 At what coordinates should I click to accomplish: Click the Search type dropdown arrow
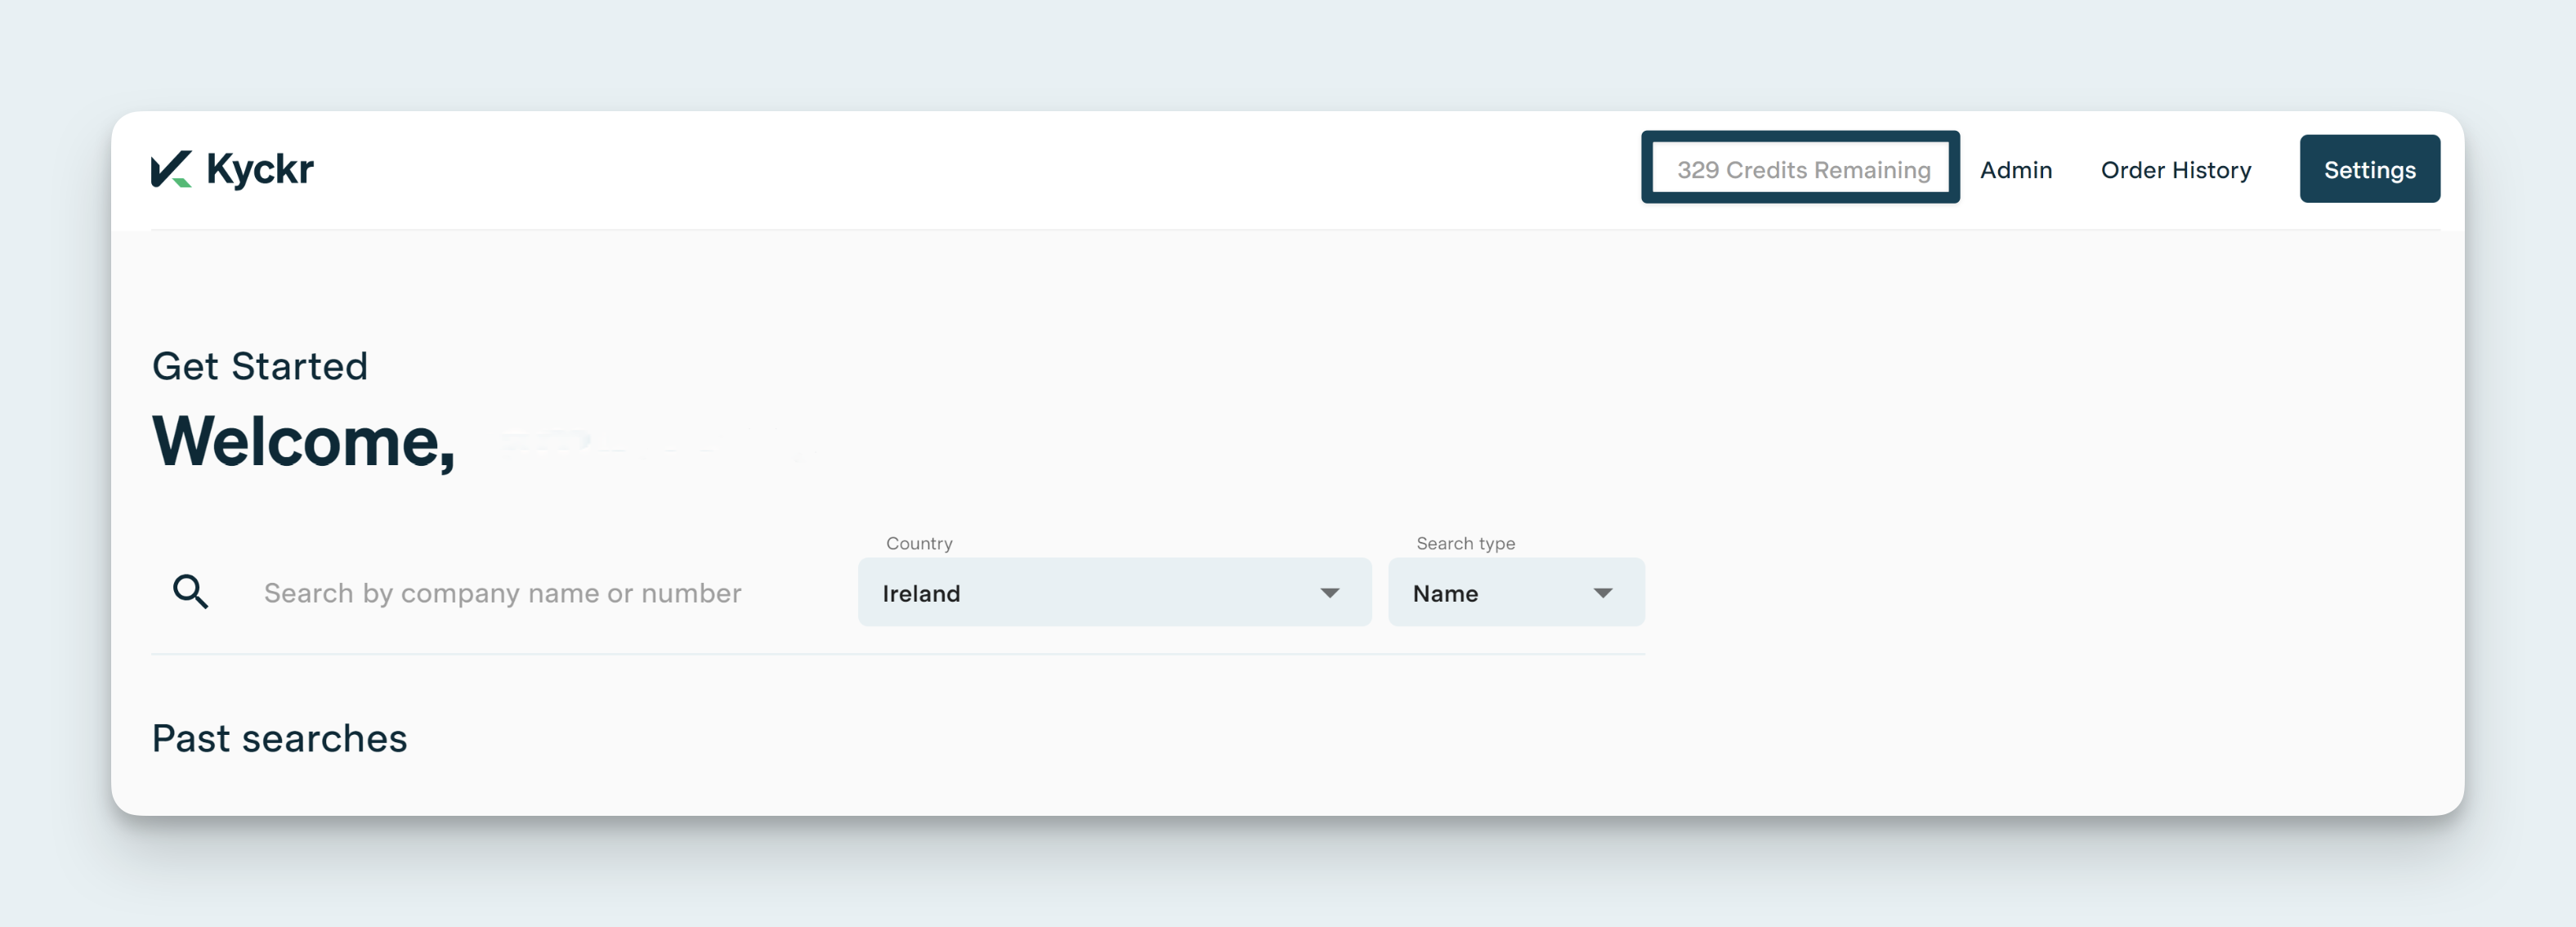pyautogui.click(x=1602, y=593)
